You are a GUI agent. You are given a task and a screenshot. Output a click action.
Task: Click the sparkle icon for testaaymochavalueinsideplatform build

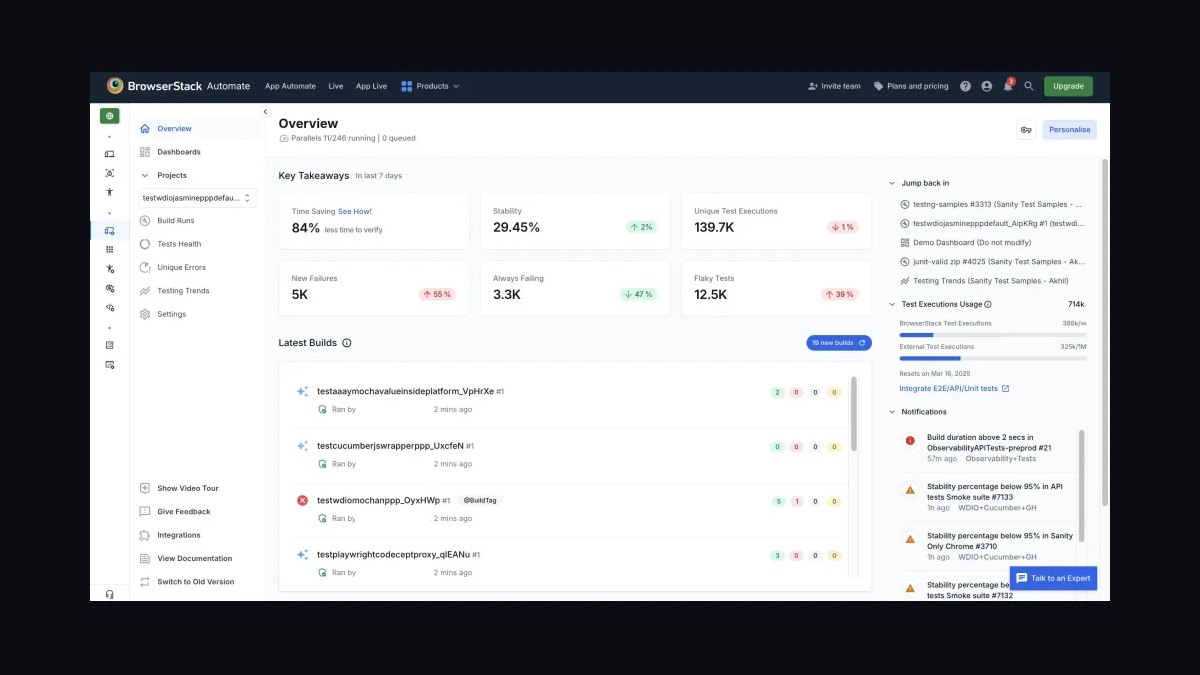coord(302,391)
